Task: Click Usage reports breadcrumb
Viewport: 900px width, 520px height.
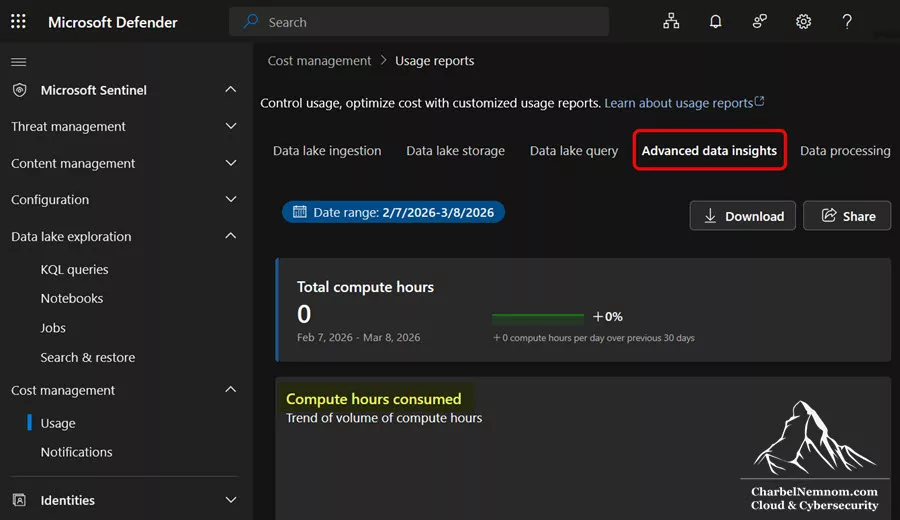Action: click(x=435, y=61)
